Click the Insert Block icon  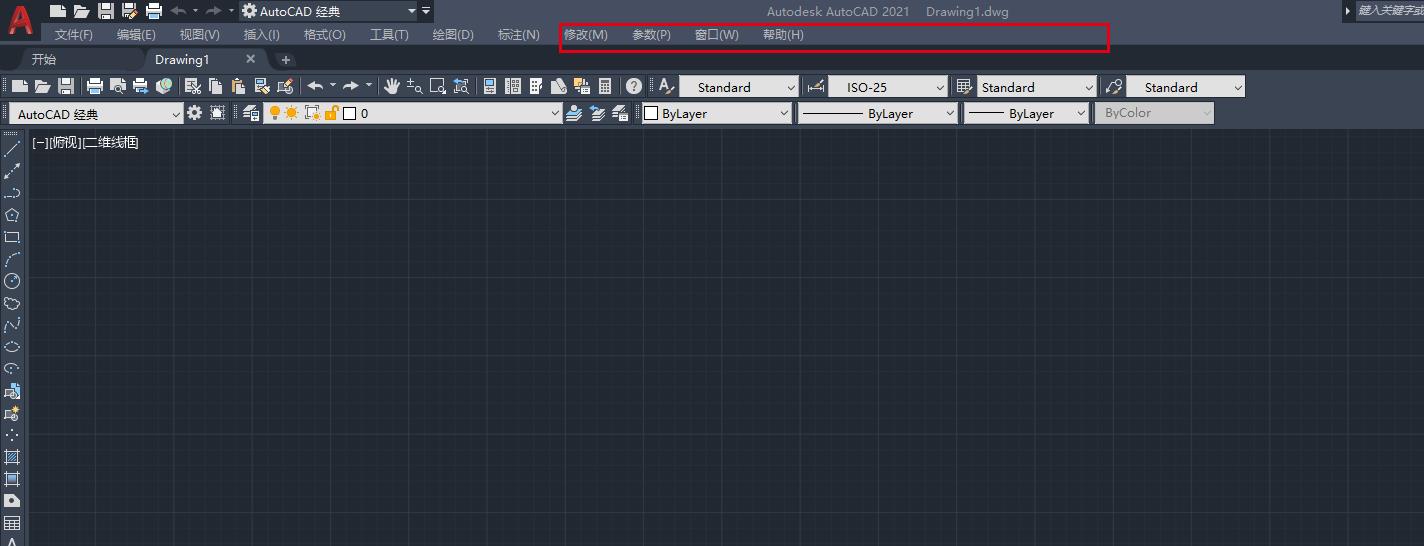(x=12, y=391)
